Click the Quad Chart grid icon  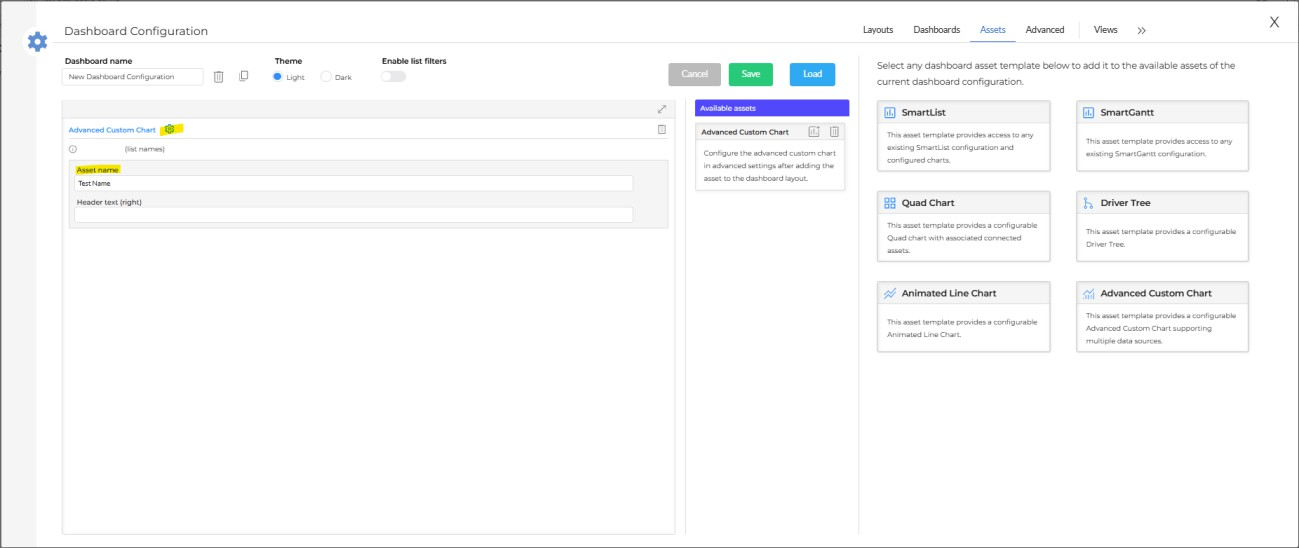point(890,203)
